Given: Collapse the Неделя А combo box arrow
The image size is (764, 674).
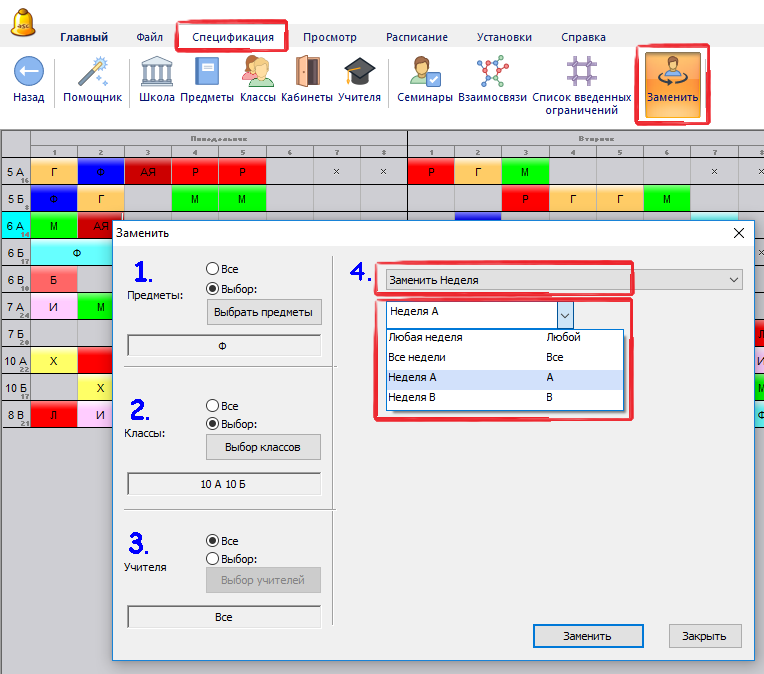Looking at the screenshot, I should click(565, 314).
